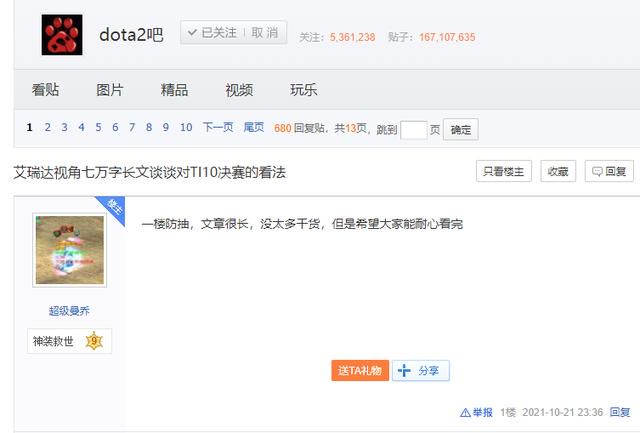This screenshot has height=433, width=640.
Task: Click the post text starting 一楼防抽
Action: pos(302,224)
